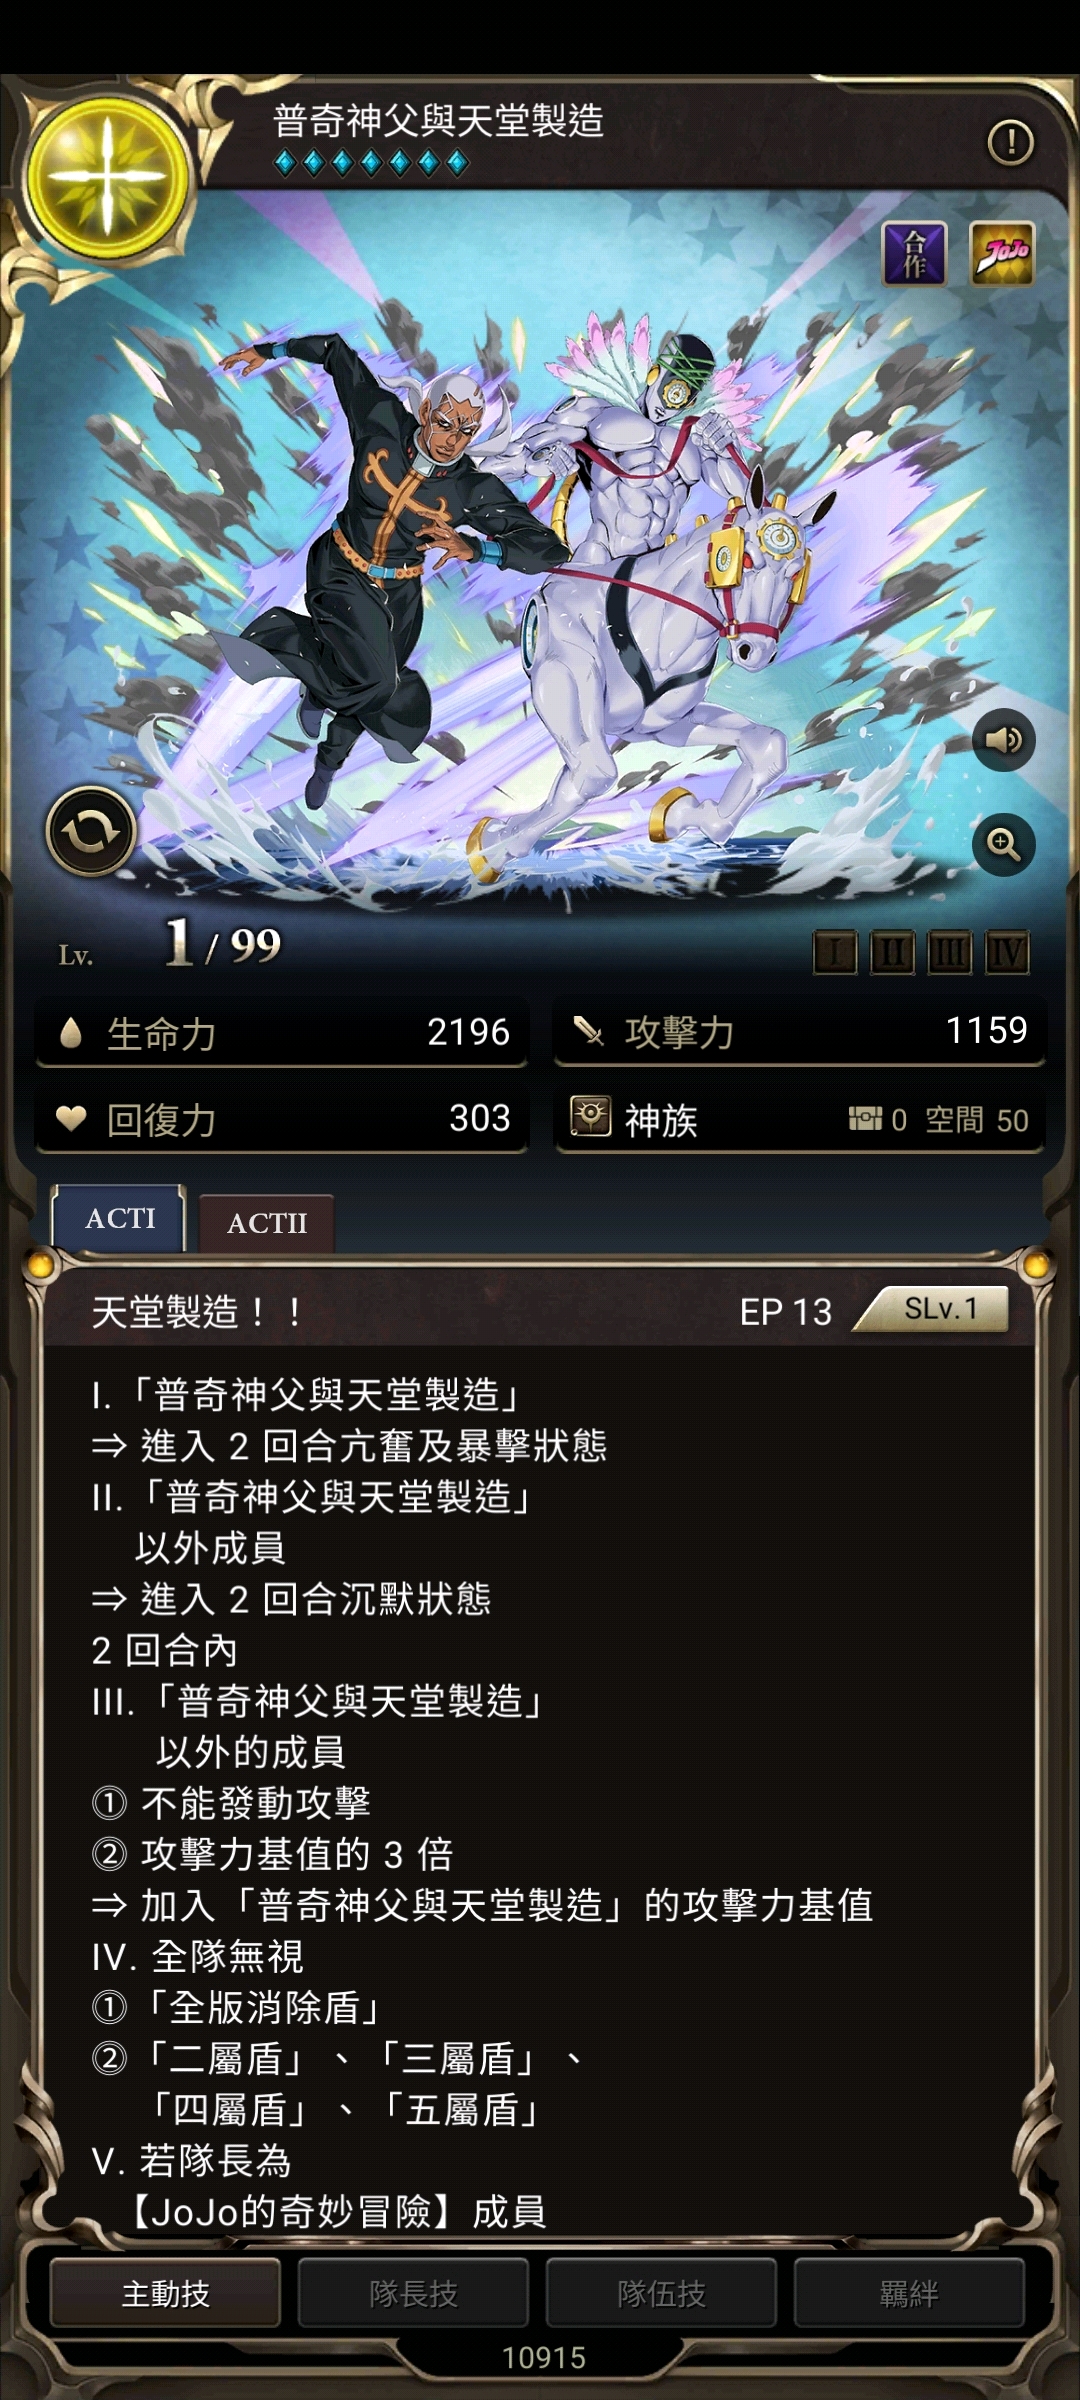Tap the 神族 race icon
Screen dimensions: 1080x2400
(590, 1116)
